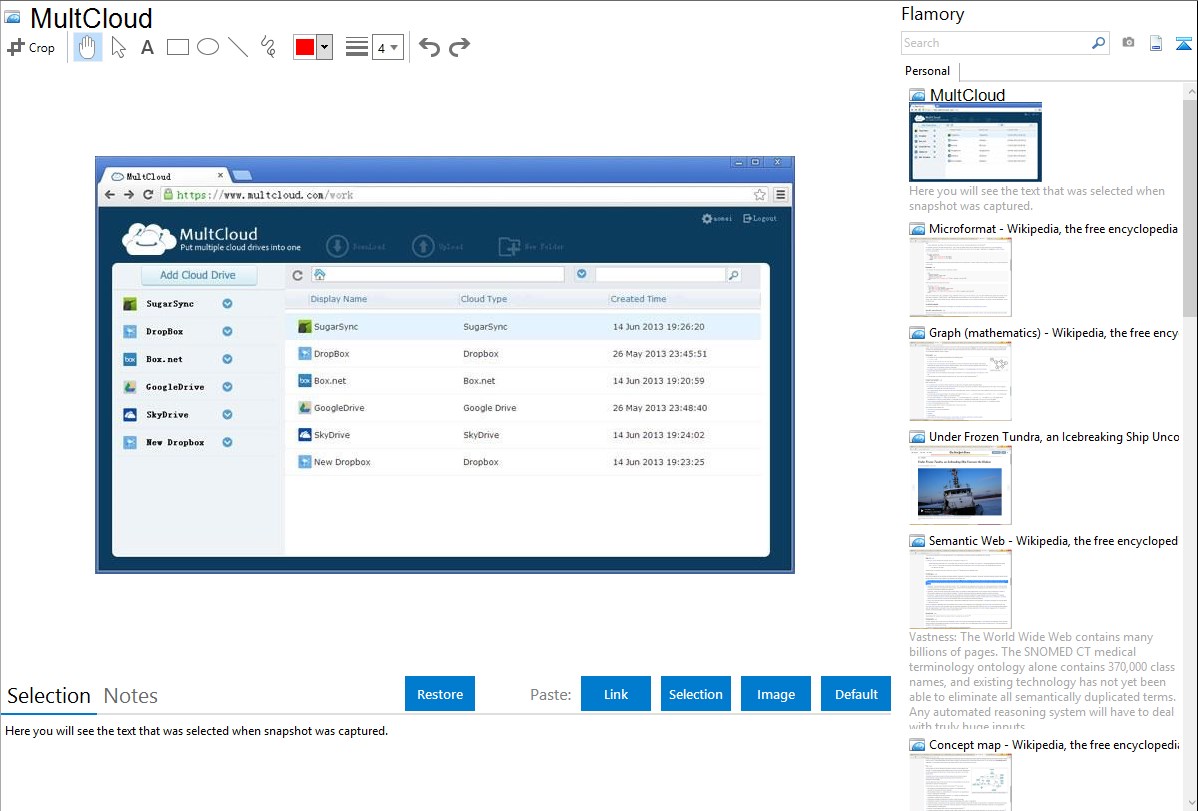The width and height of the screenshot is (1198, 811).
Task: Redo the last action
Action: point(459,47)
